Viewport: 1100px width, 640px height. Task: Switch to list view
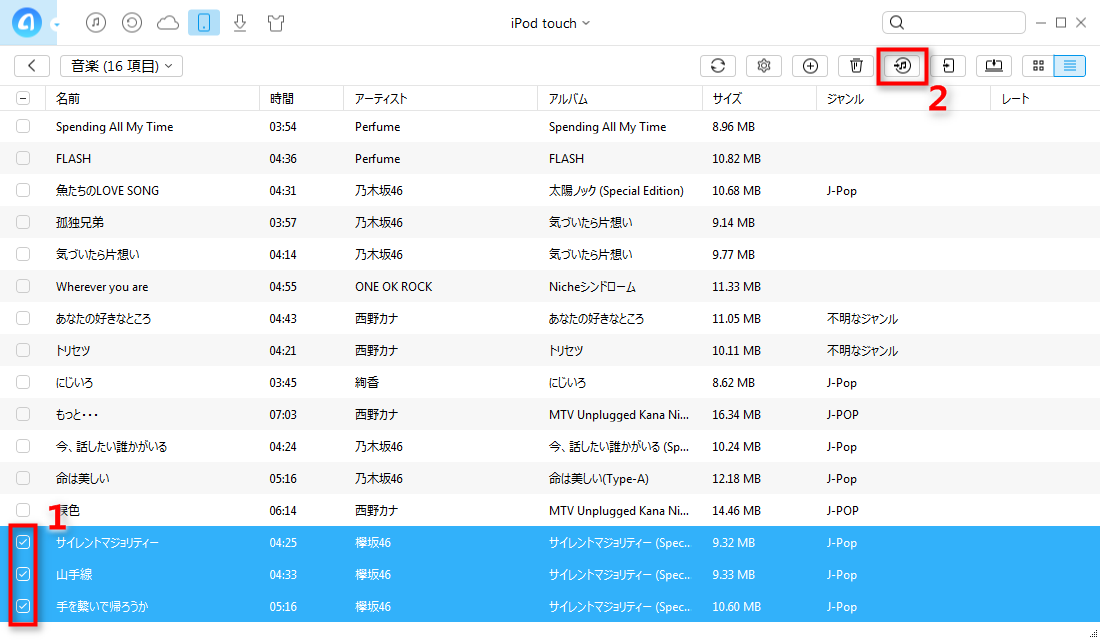click(x=1070, y=66)
